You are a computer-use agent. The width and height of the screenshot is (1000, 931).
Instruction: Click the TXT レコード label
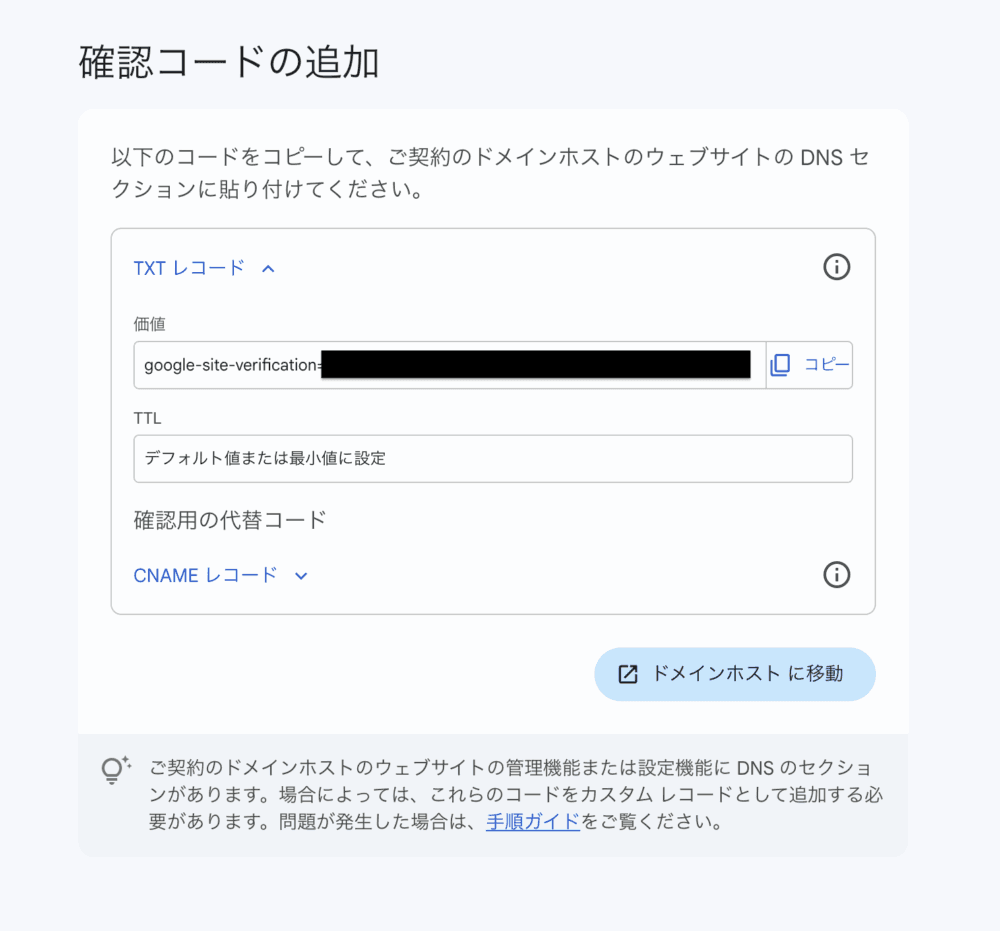189,268
